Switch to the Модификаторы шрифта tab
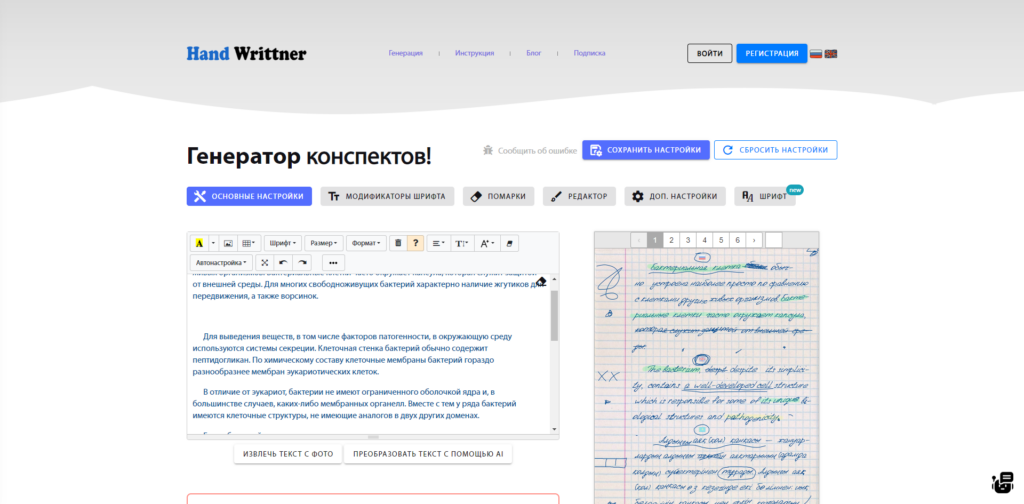Screen dimensions: 1024x504 tap(388, 196)
